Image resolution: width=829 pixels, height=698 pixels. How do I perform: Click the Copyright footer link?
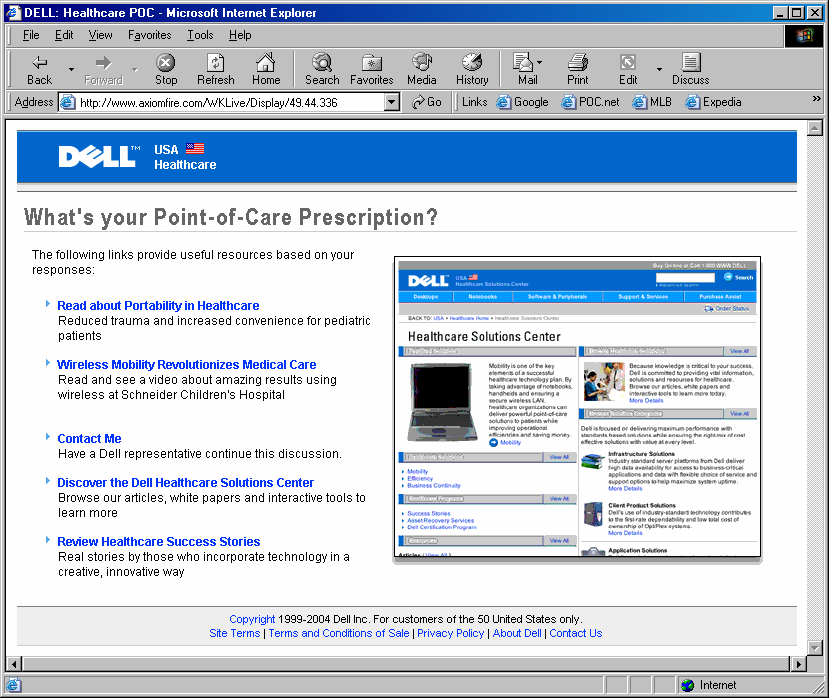[252, 619]
